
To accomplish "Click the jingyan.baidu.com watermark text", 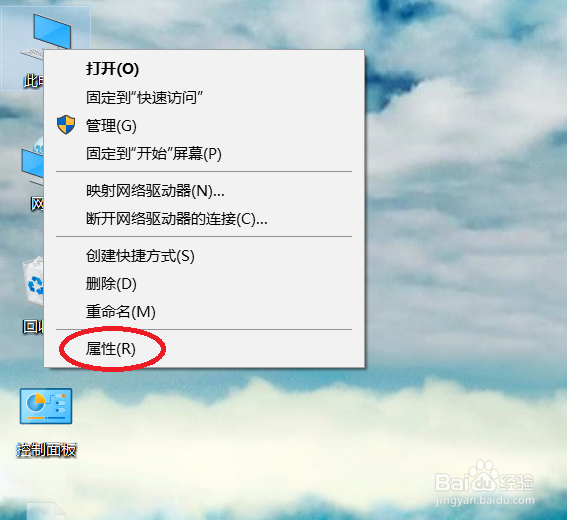I will pyautogui.click(x=485, y=500).
